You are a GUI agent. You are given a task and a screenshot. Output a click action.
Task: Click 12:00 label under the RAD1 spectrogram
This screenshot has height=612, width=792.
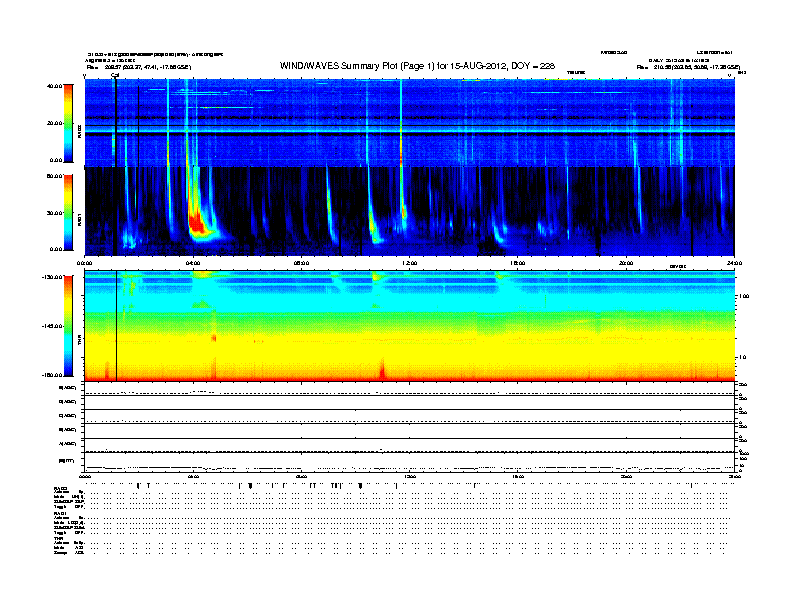pyautogui.click(x=409, y=263)
